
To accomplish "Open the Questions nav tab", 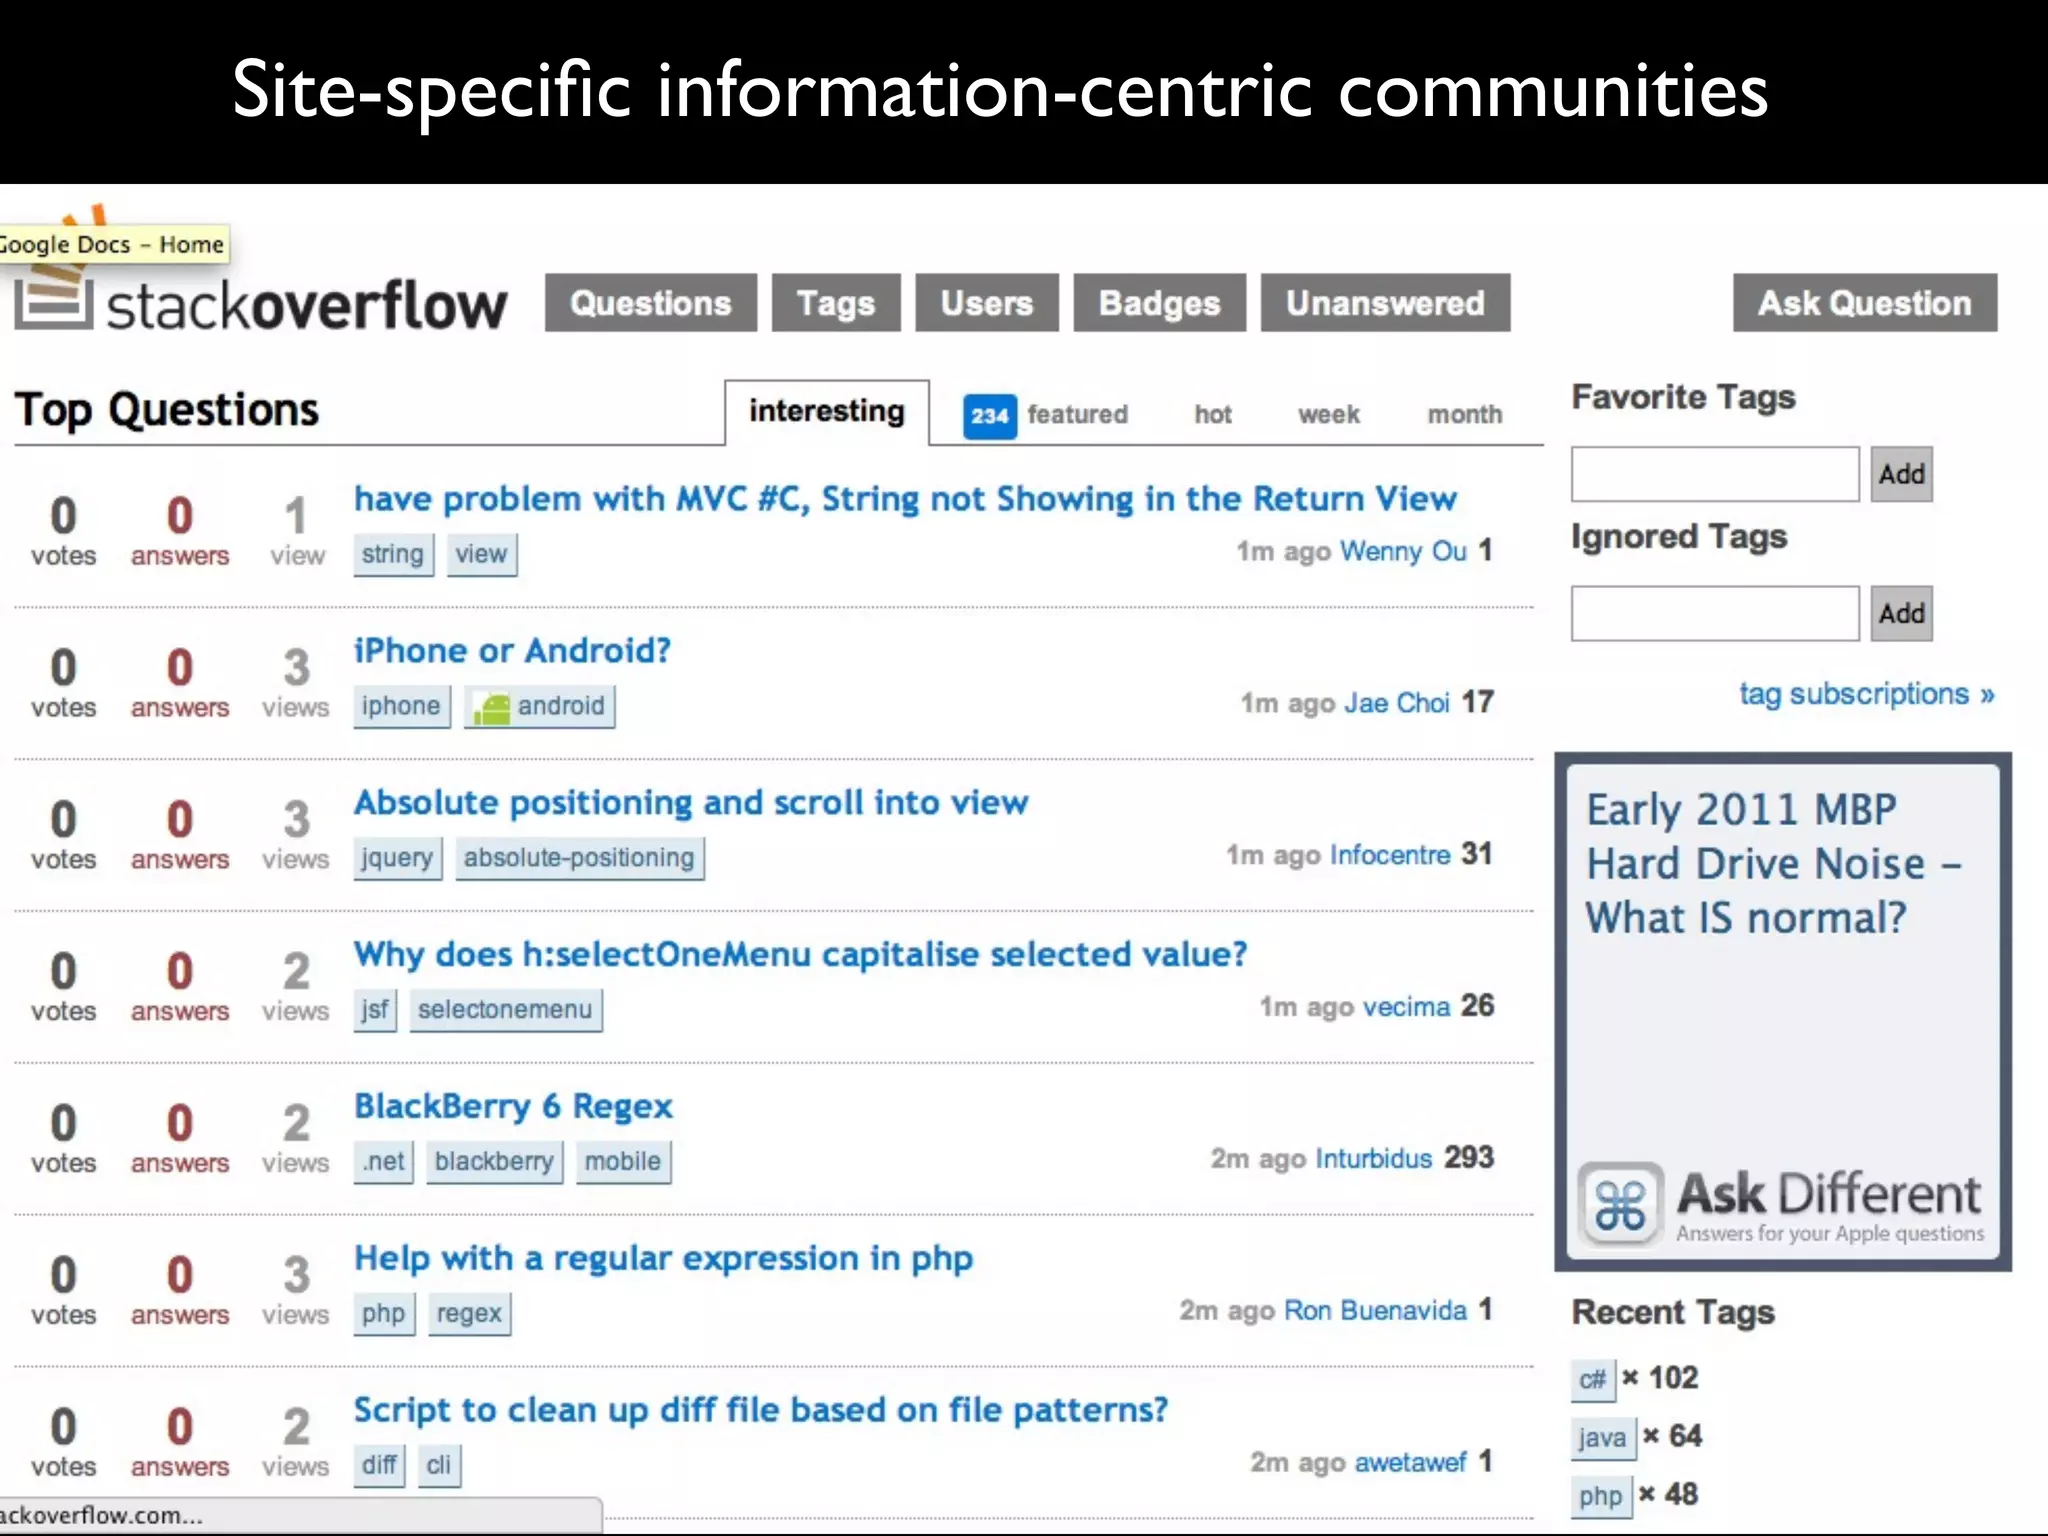I will pyautogui.click(x=650, y=303).
